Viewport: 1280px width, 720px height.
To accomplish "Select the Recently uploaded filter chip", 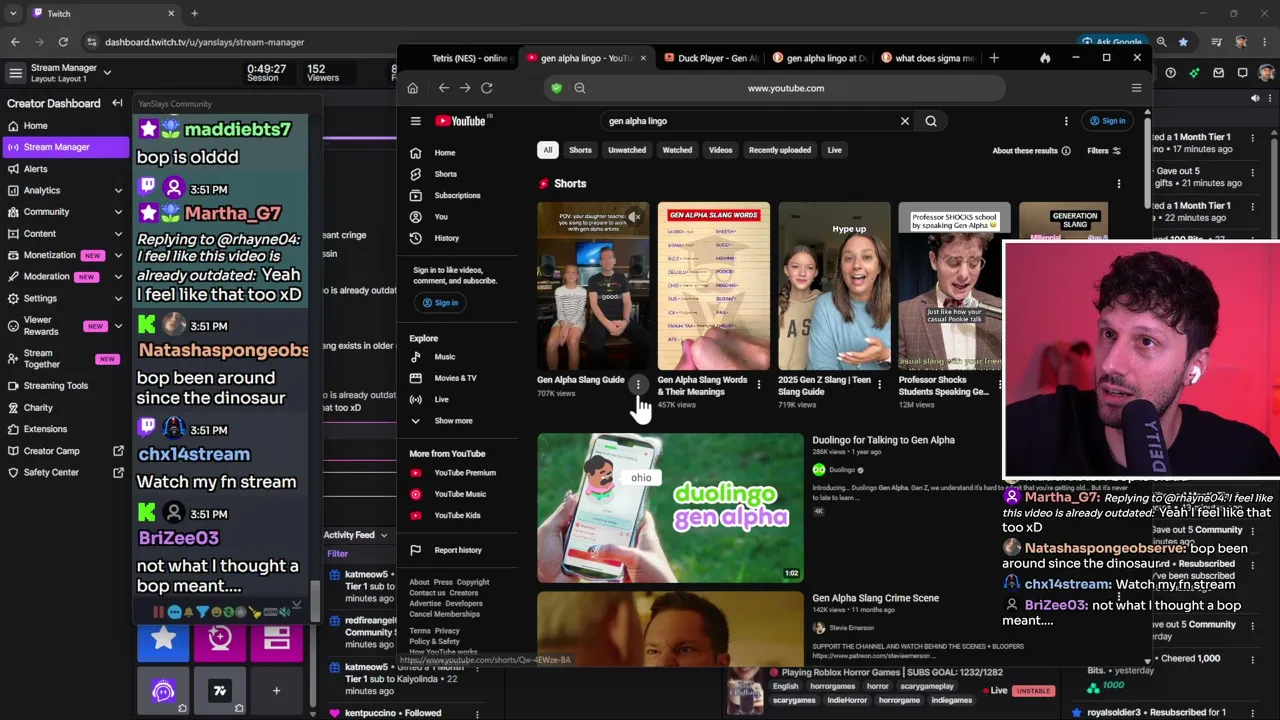I will [780, 150].
